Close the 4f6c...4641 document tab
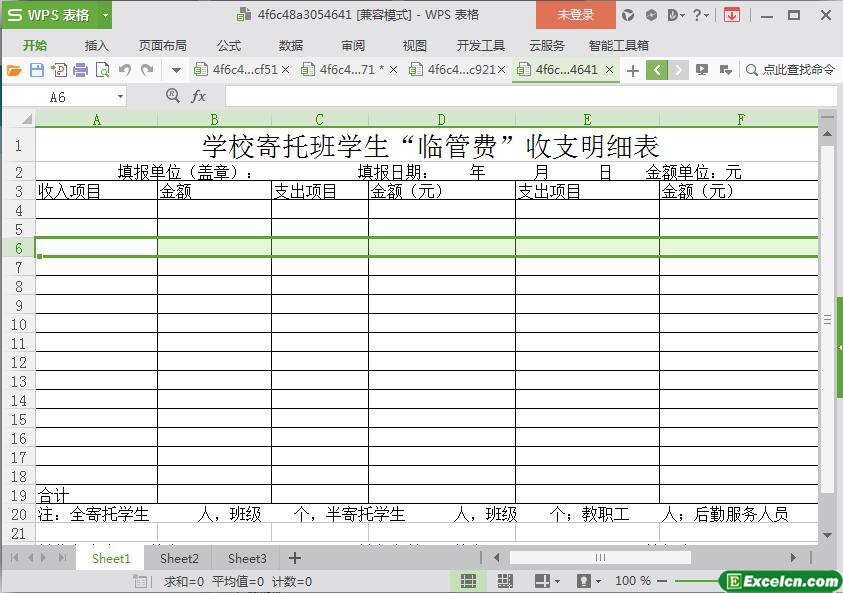This screenshot has height=593, width=843. (x=609, y=70)
